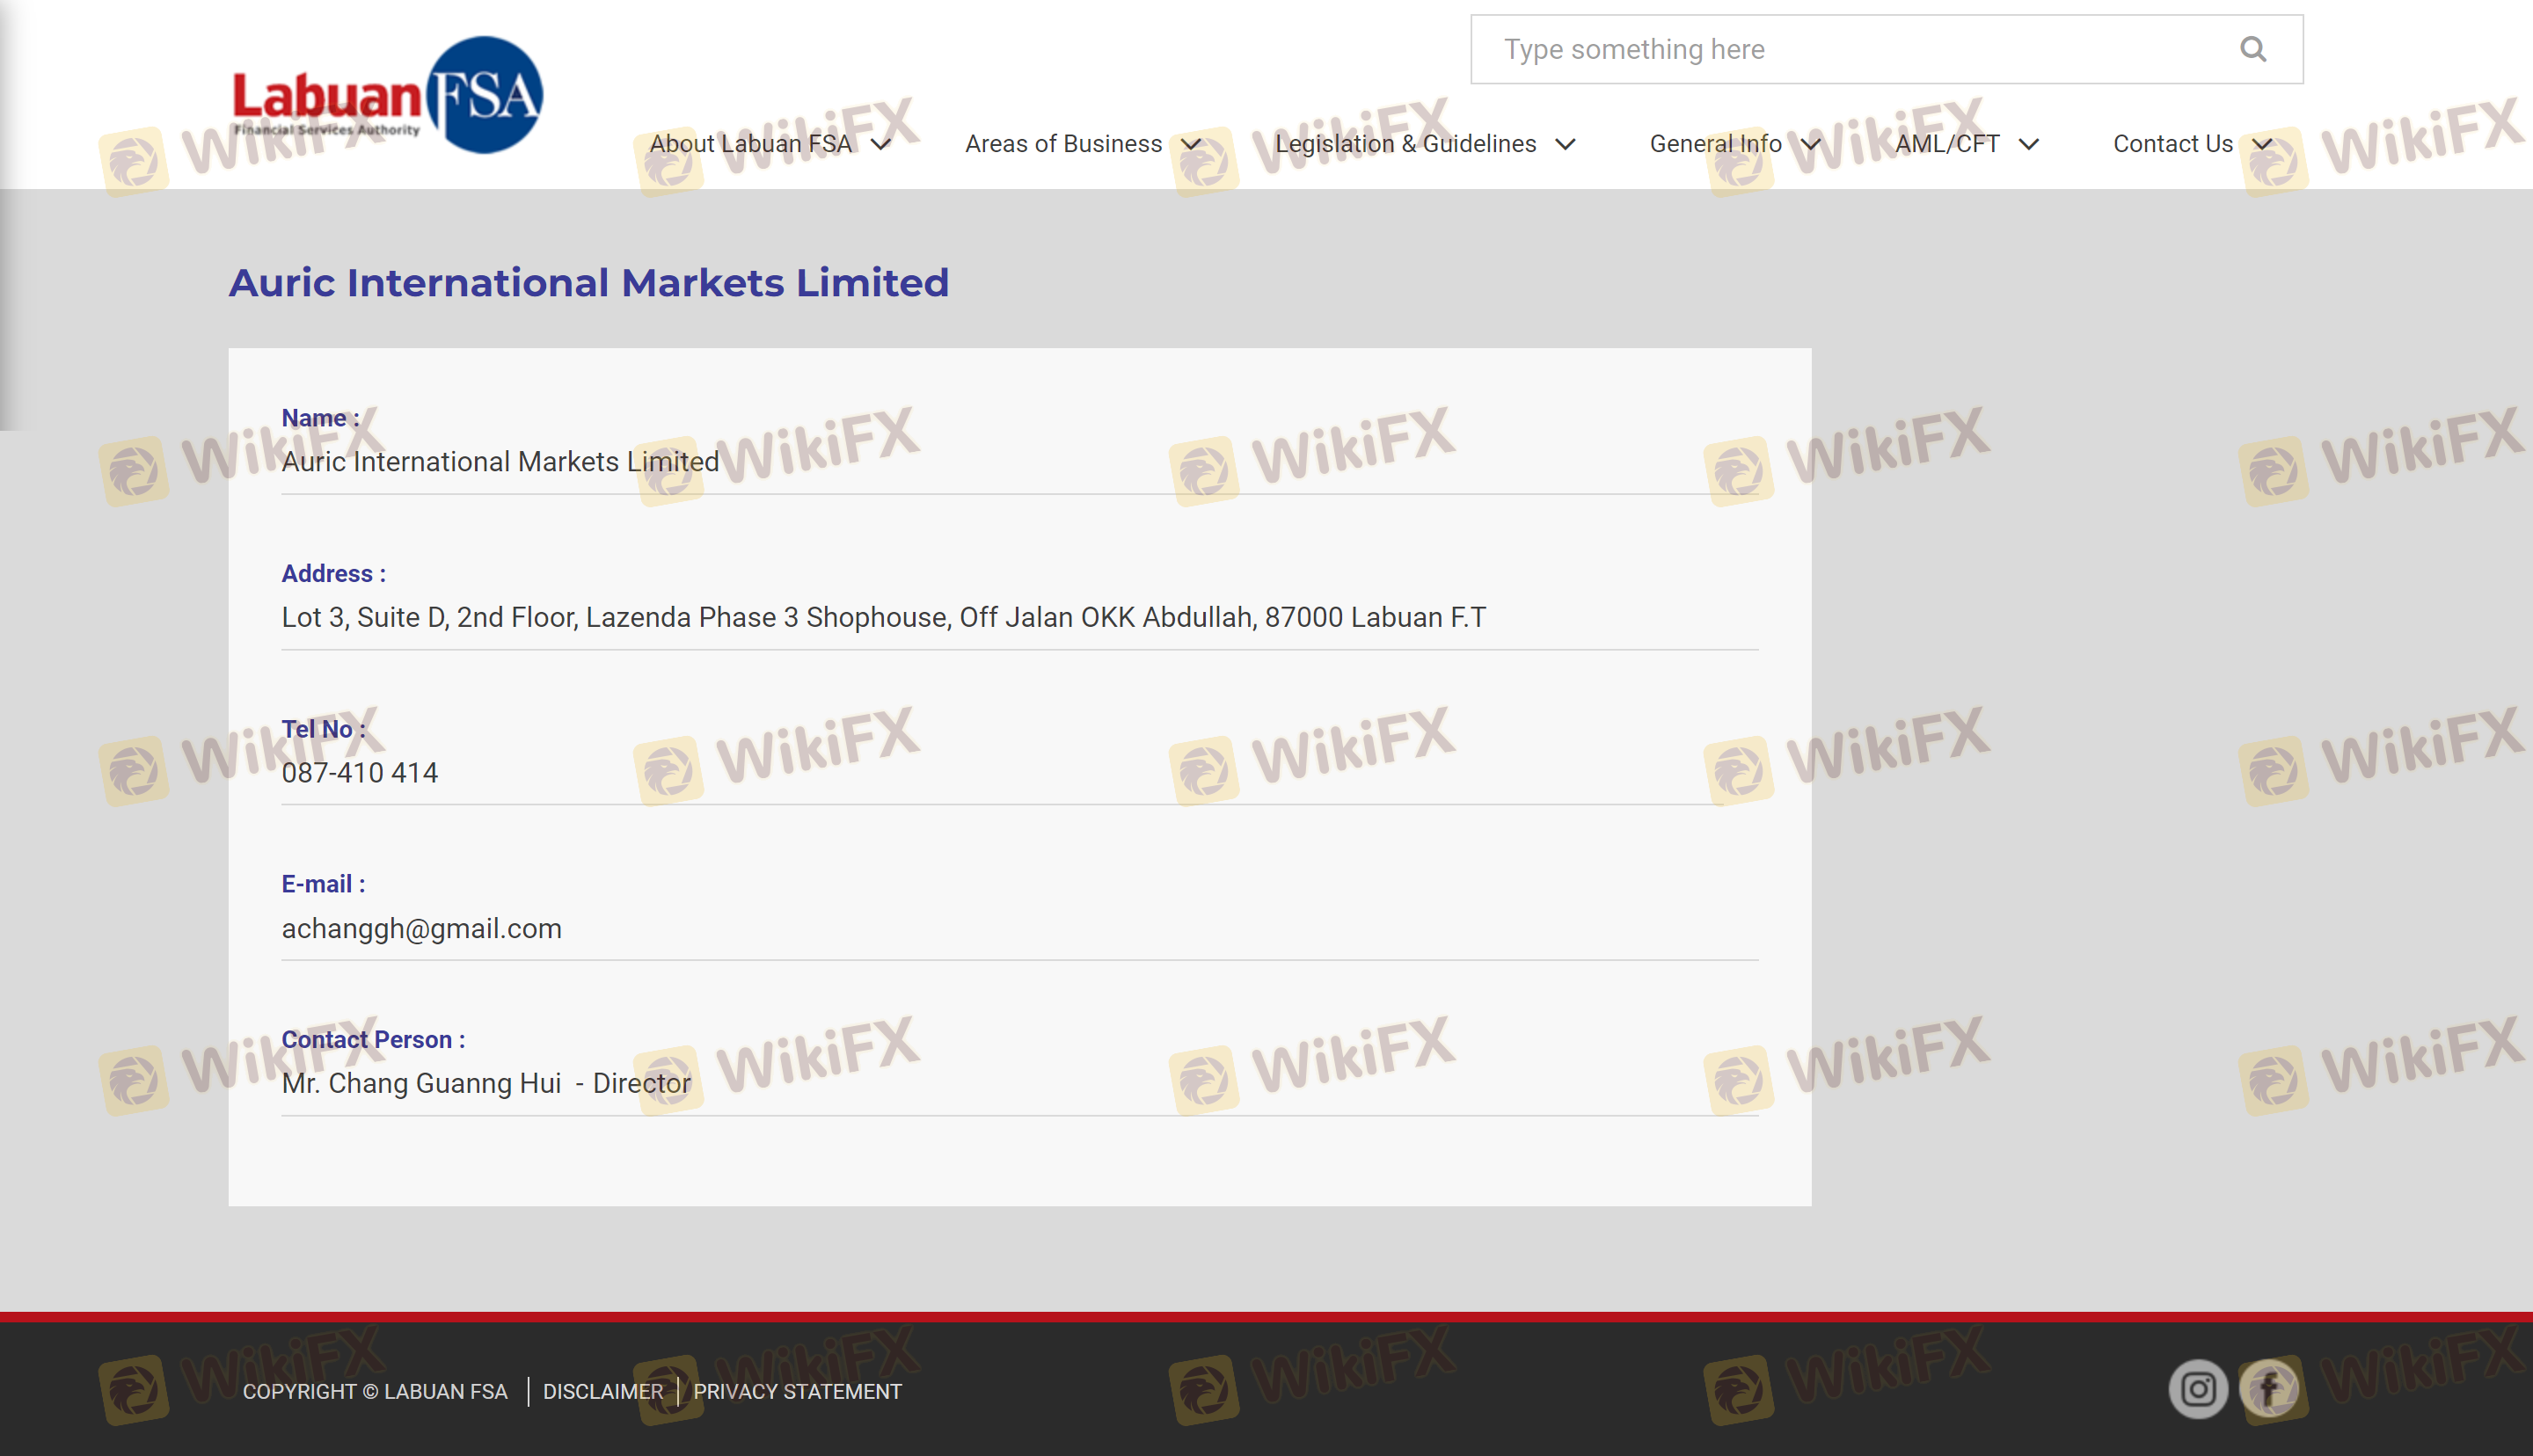Expand the General Info chevron

pos(1811,145)
